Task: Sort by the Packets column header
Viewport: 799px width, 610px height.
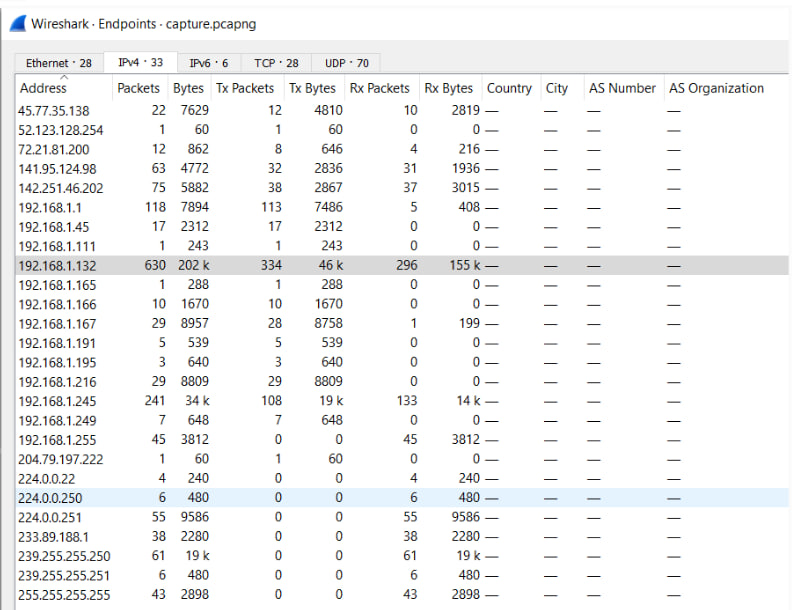Action: (139, 88)
